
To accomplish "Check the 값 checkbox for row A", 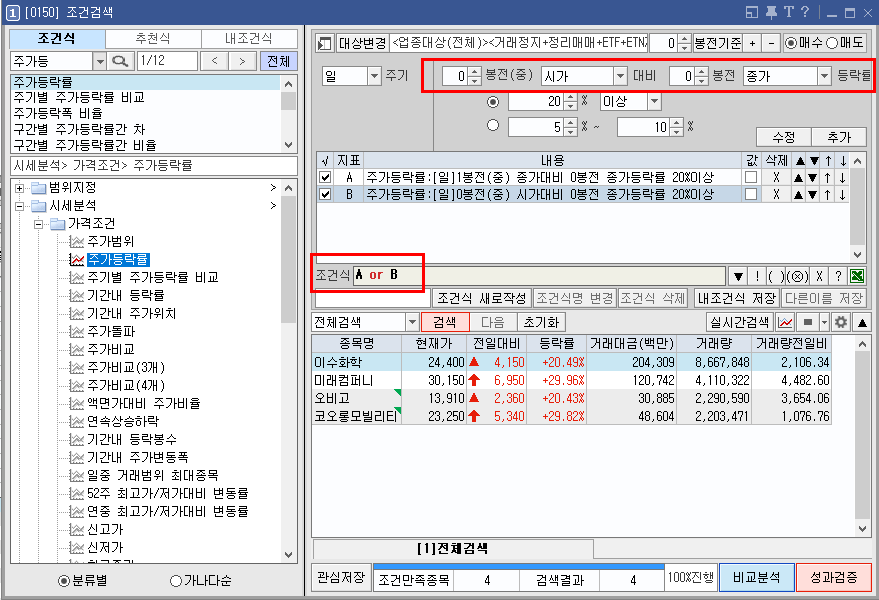I will [x=751, y=177].
